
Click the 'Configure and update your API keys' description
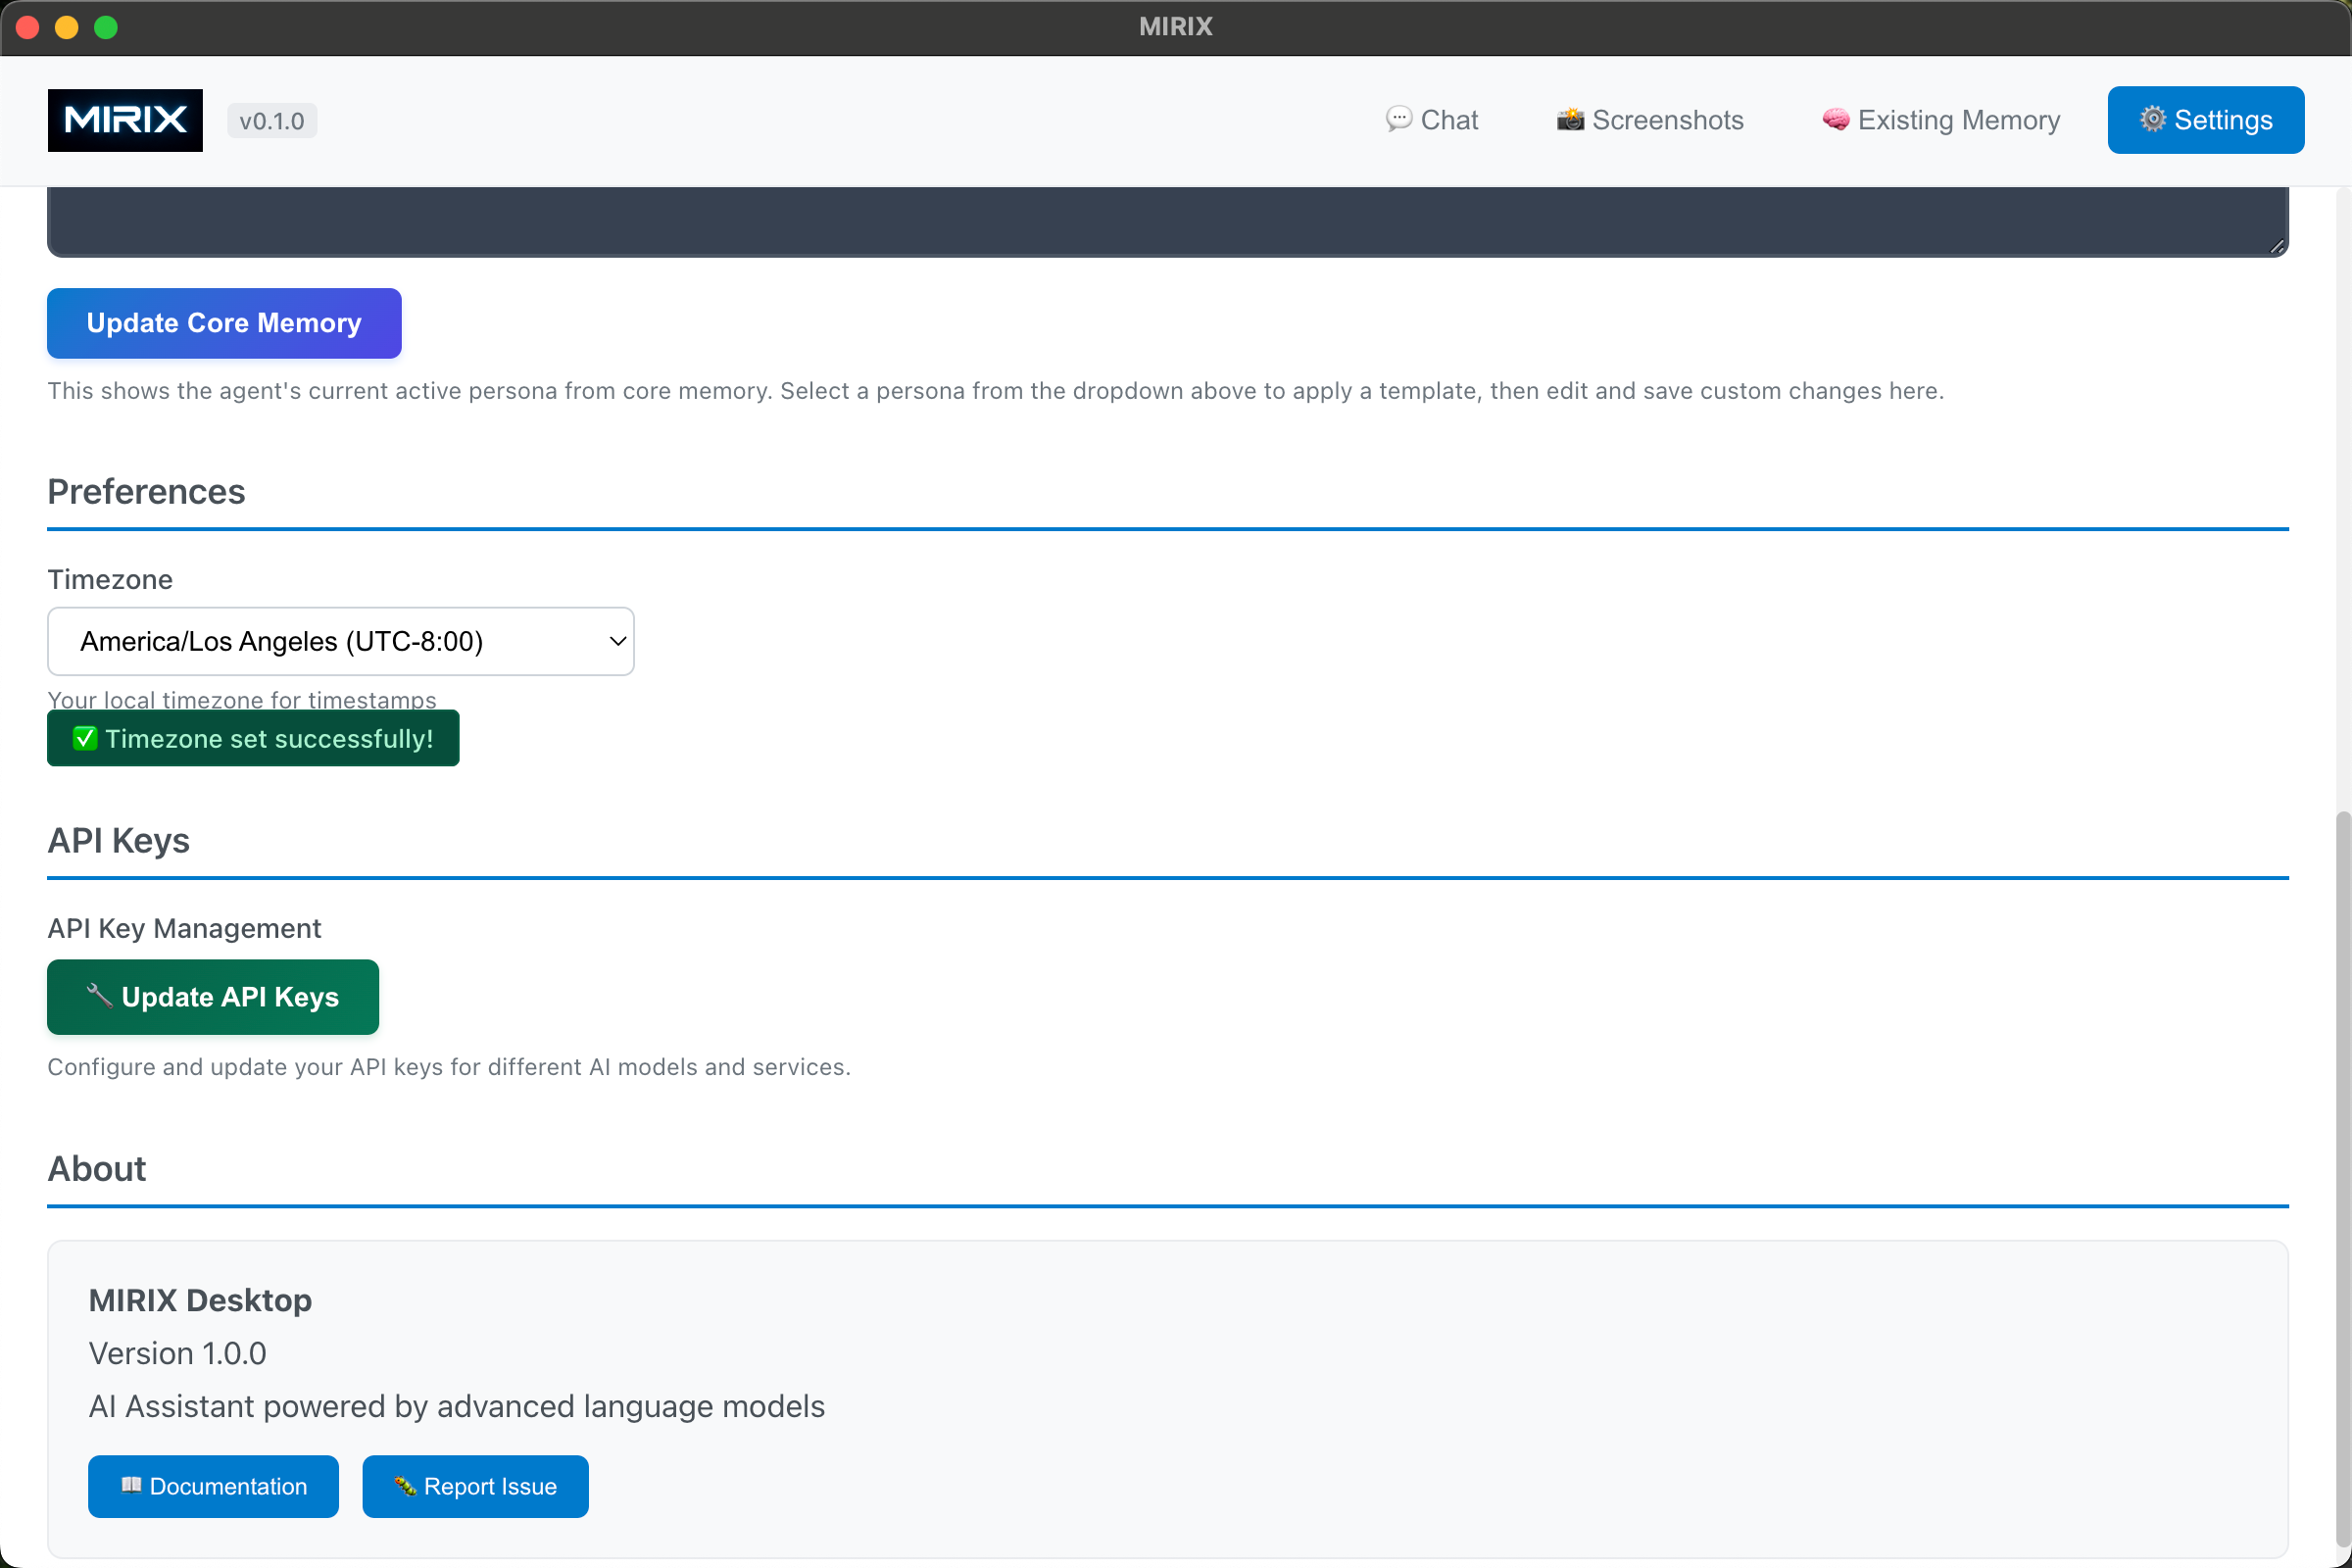tap(449, 1067)
